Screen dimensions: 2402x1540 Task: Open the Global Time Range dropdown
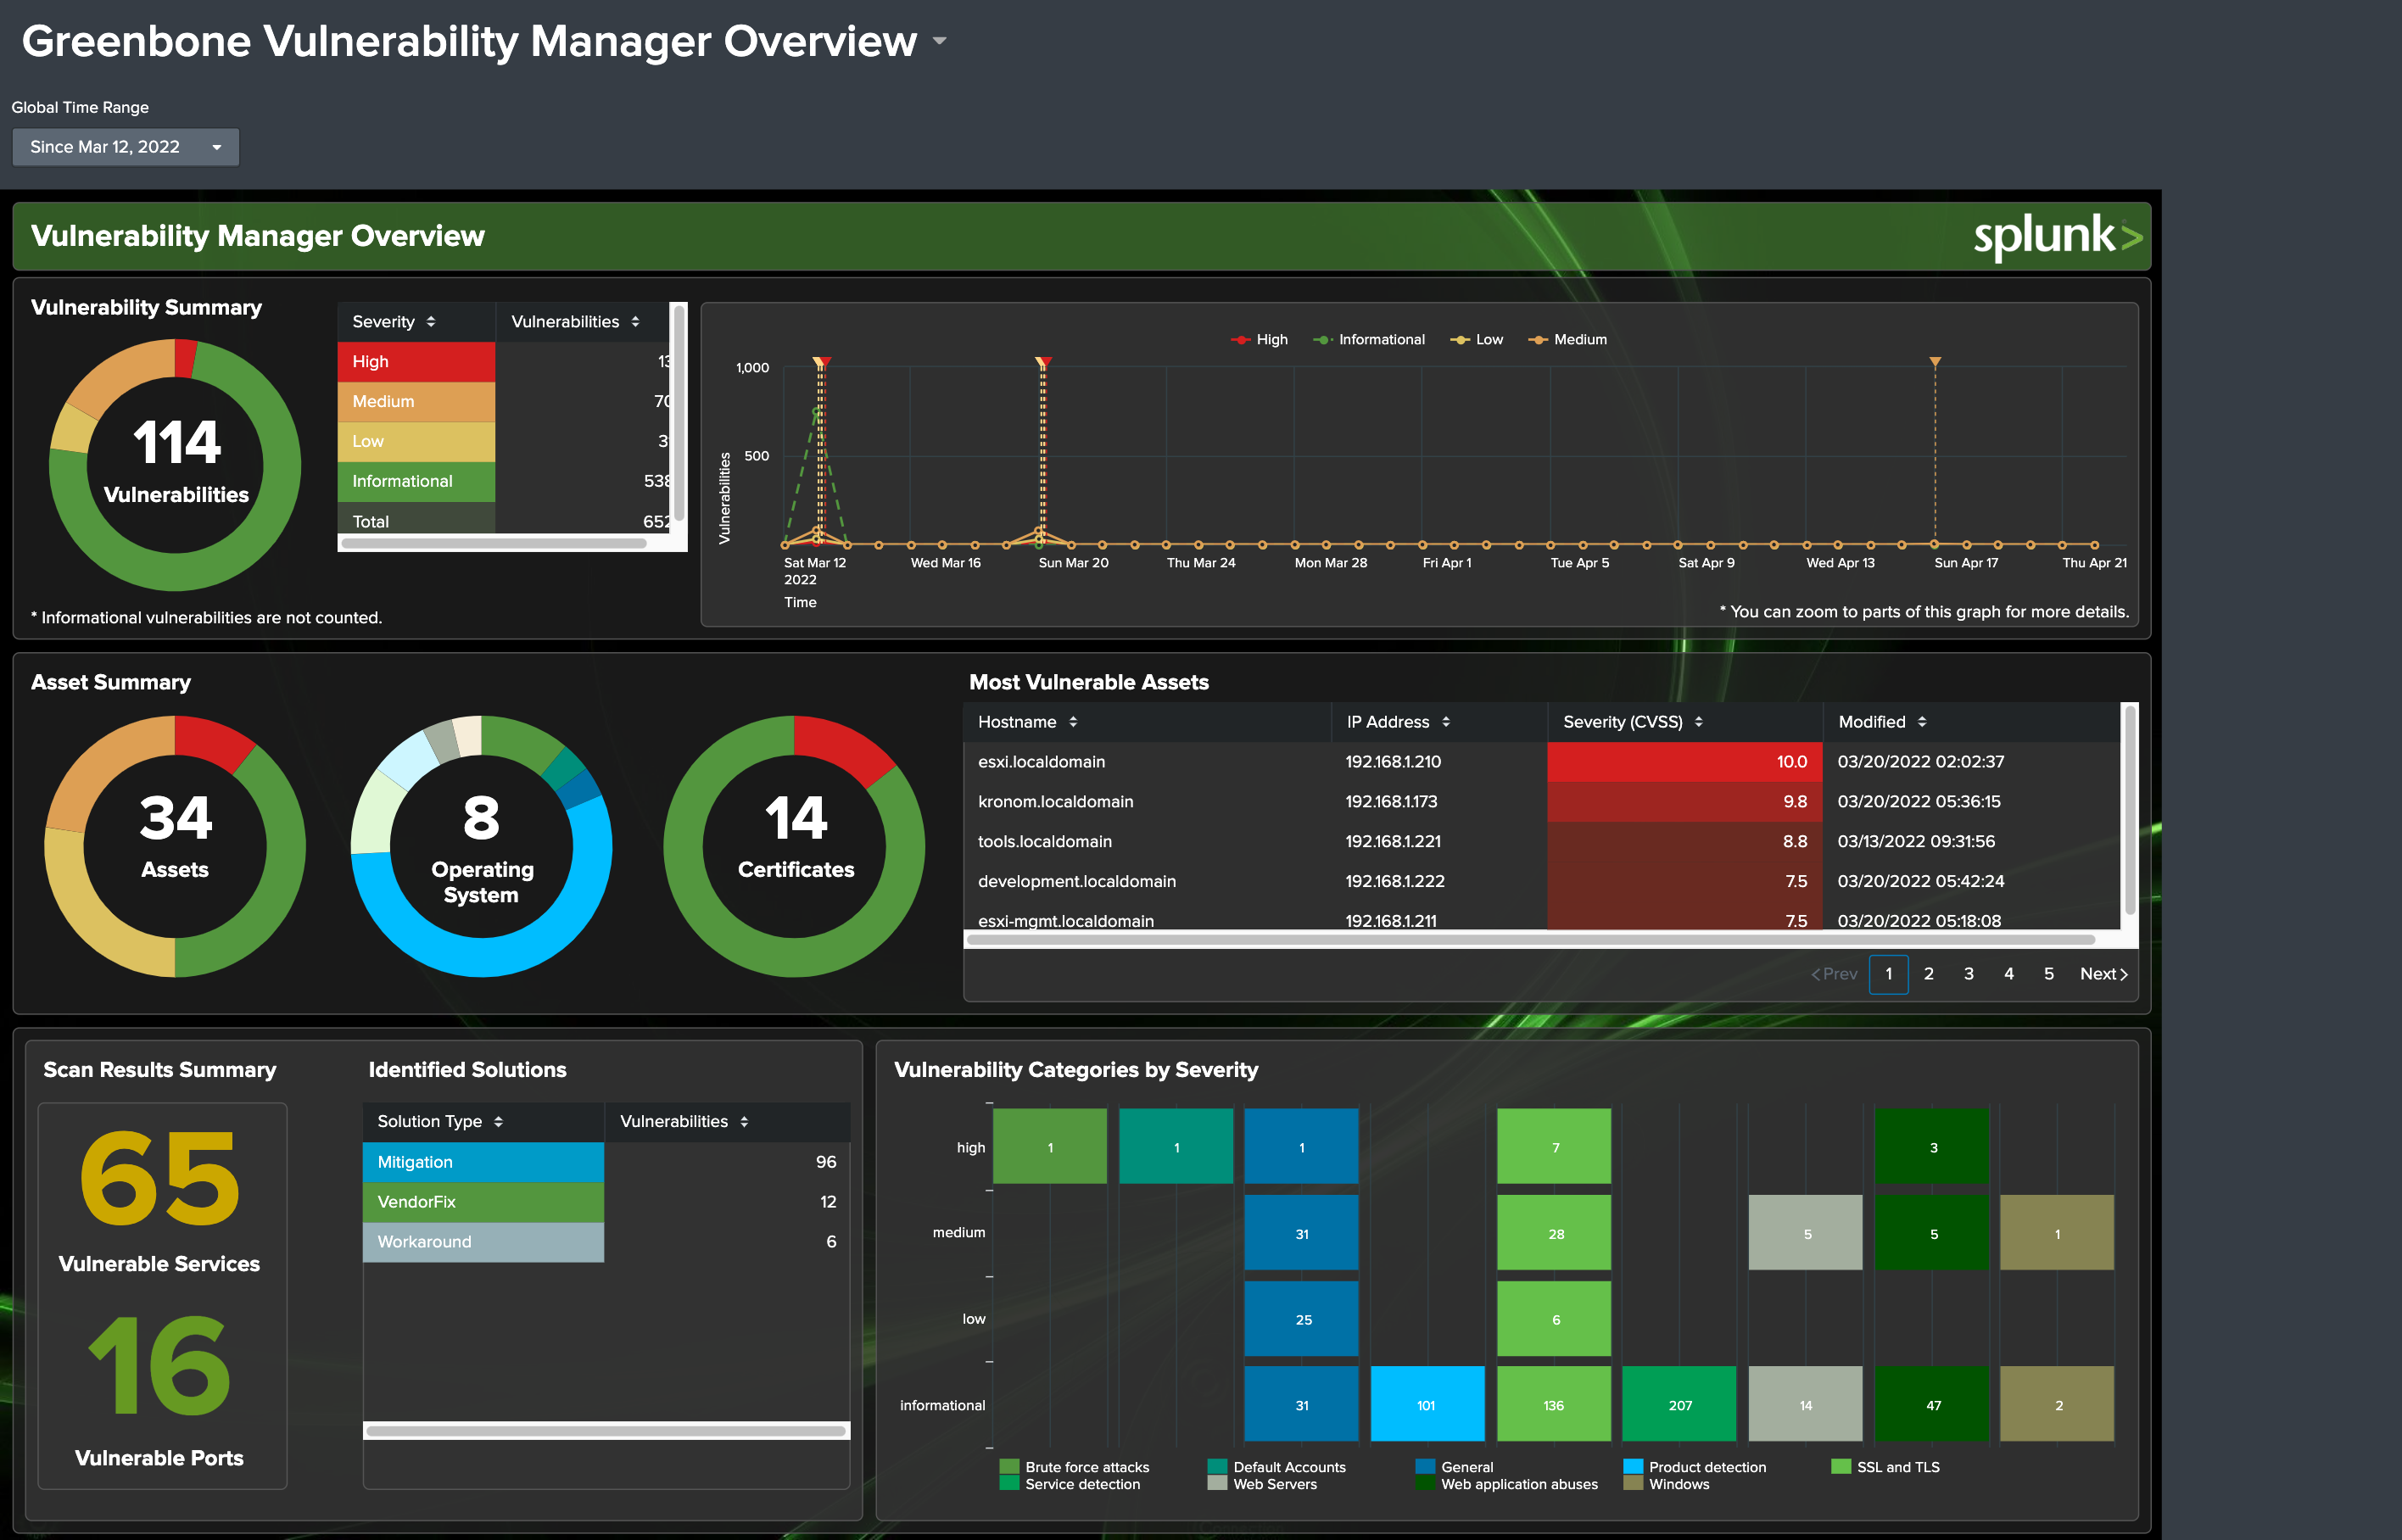coord(122,147)
